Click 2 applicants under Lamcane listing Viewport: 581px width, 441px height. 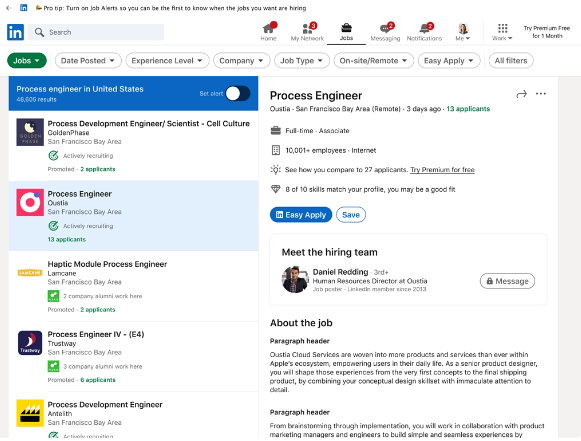[x=98, y=309]
